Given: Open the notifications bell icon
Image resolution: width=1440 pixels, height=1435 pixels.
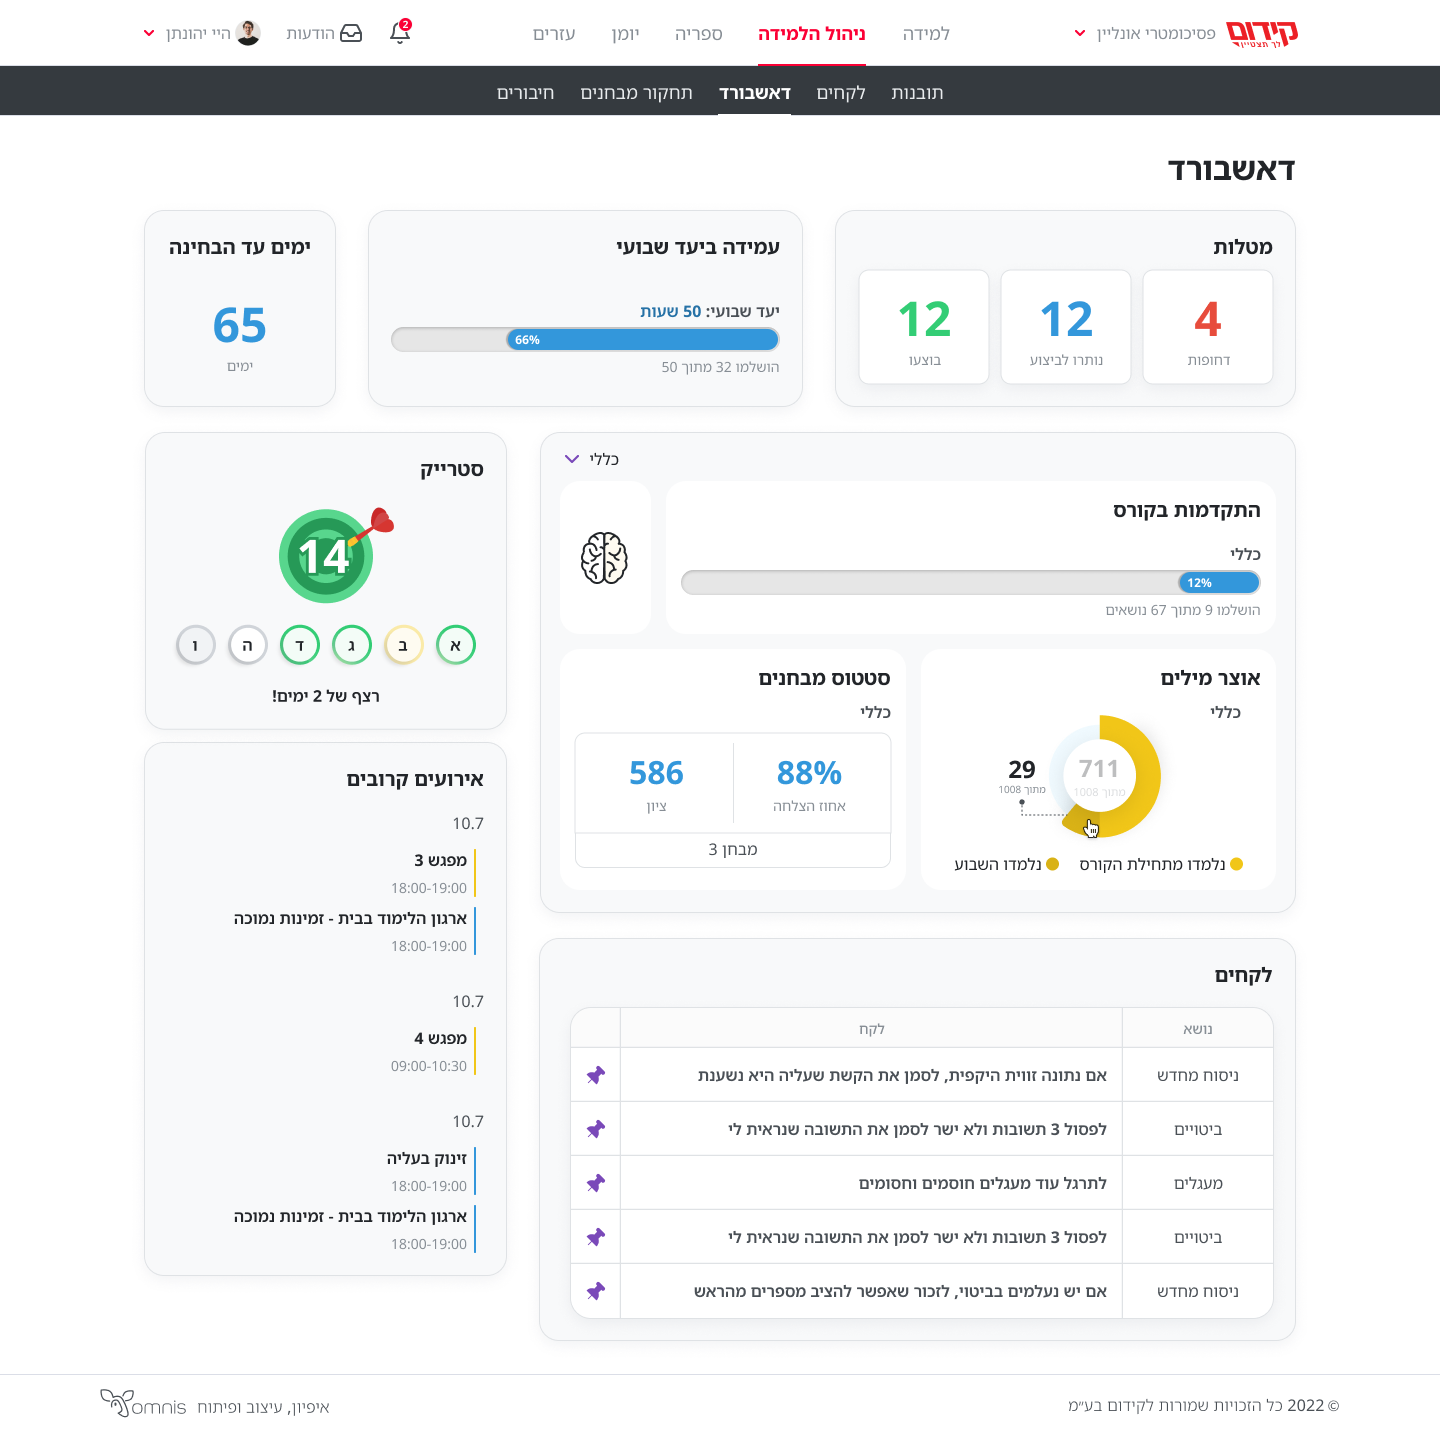Looking at the screenshot, I should click(x=400, y=33).
